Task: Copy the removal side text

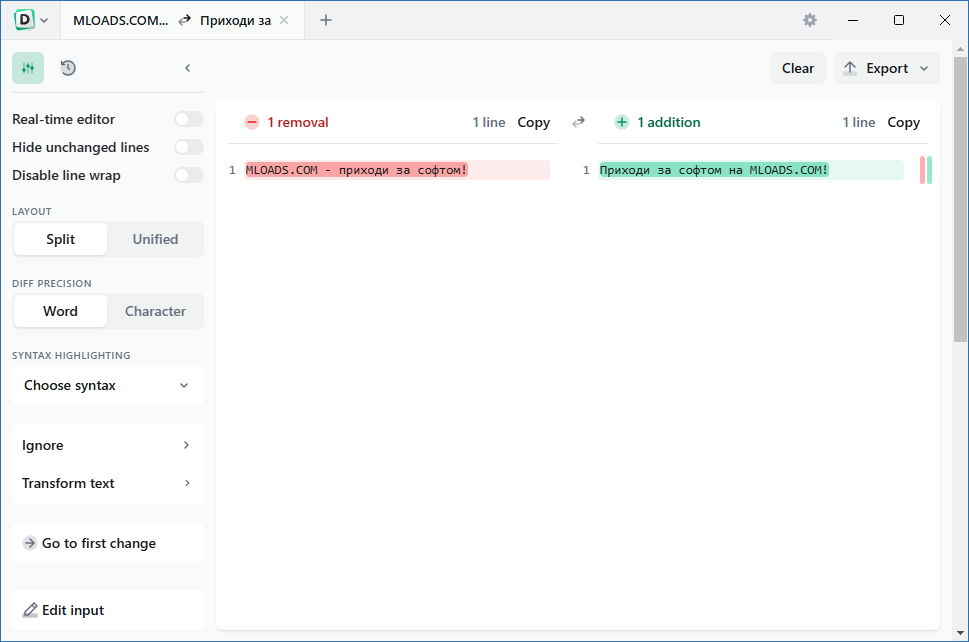Action: (533, 122)
